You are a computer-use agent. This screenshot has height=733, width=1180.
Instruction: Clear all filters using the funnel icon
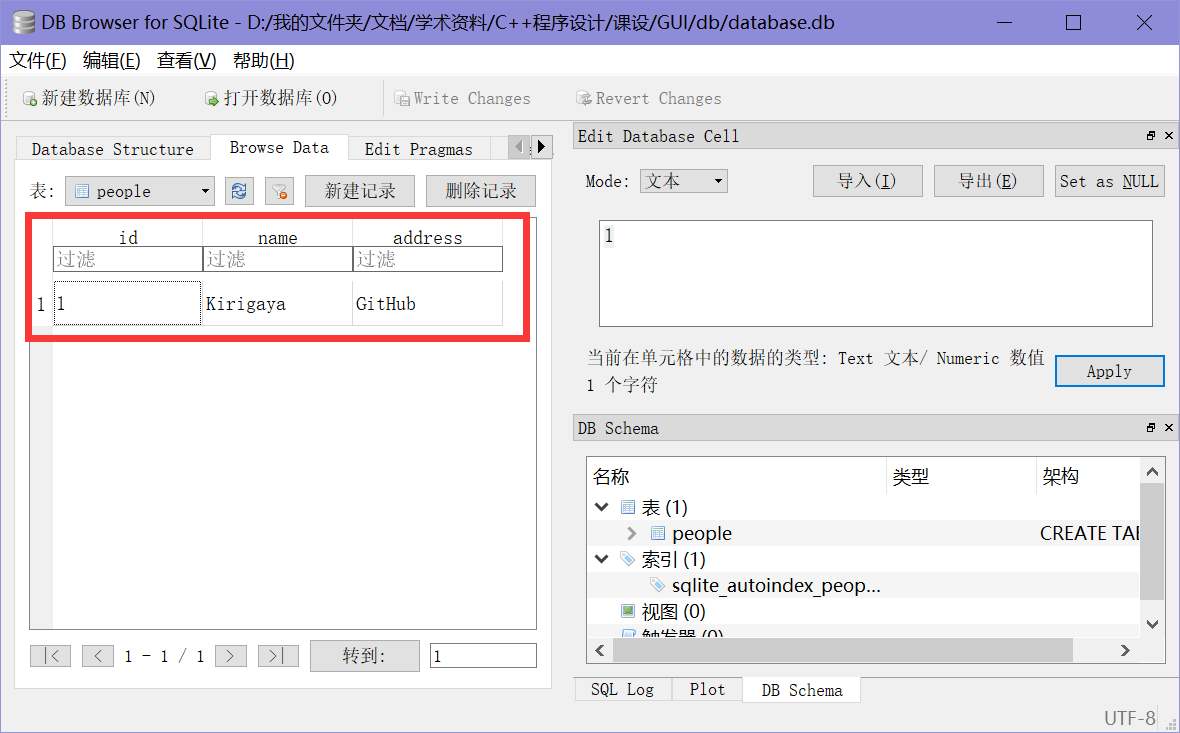tap(279, 190)
